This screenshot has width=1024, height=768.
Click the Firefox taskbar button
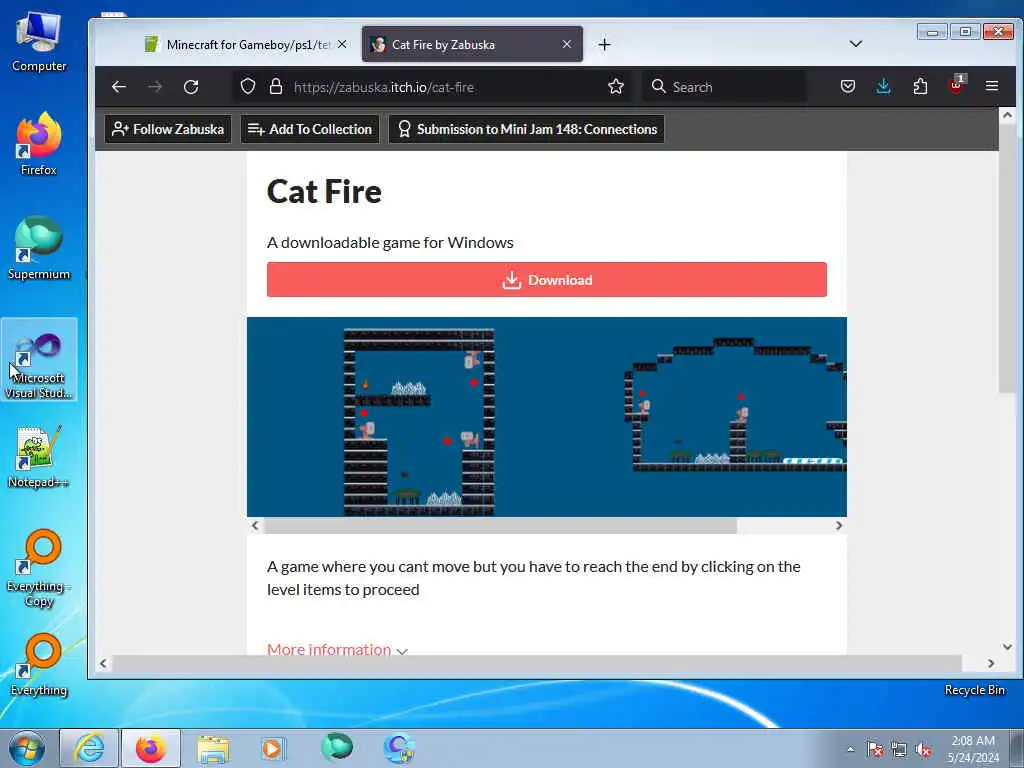click(151, 748)
